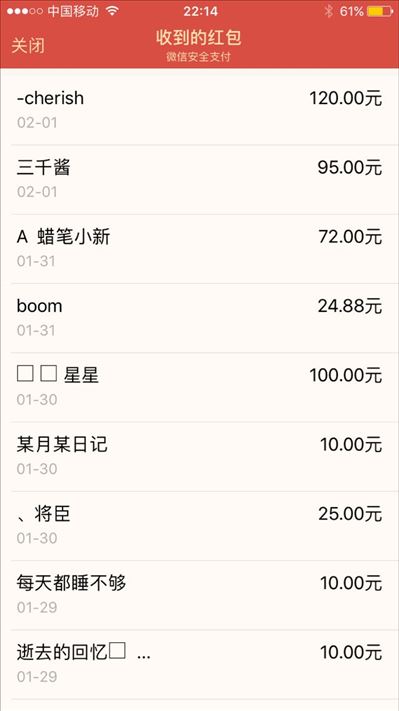This screenshot has width=399, height=711.
Task: Open the -cherish red packet entry
Action: pyautogui.click(x=200, y=110)
